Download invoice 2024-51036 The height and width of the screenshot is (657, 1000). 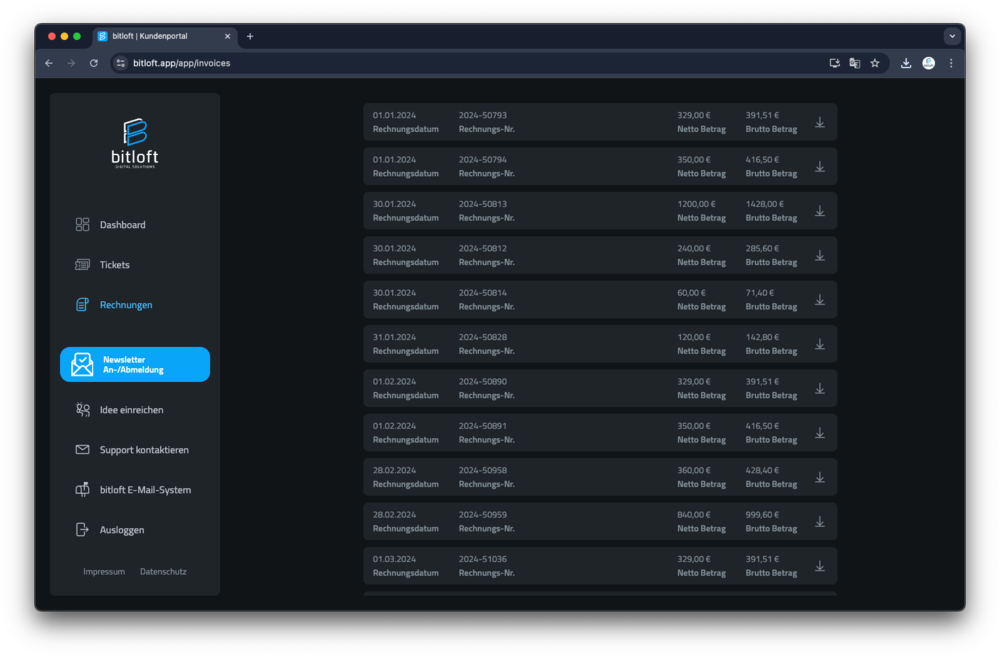(x=820, y=566)
